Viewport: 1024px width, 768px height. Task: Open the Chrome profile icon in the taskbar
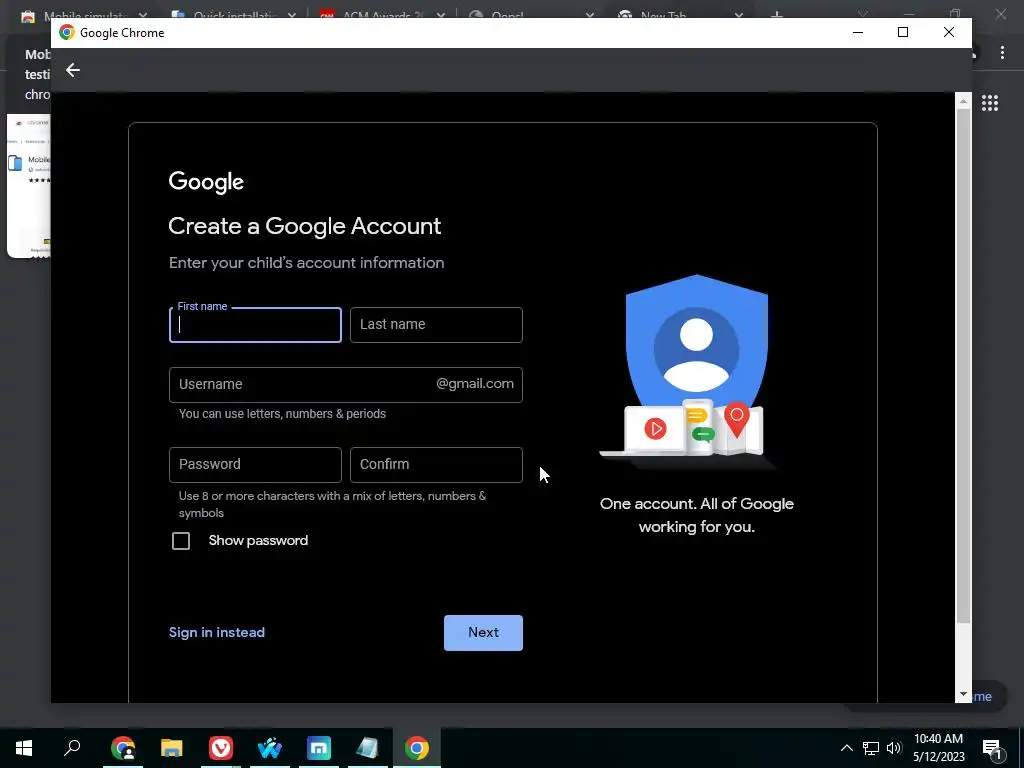tap(123, 748)
